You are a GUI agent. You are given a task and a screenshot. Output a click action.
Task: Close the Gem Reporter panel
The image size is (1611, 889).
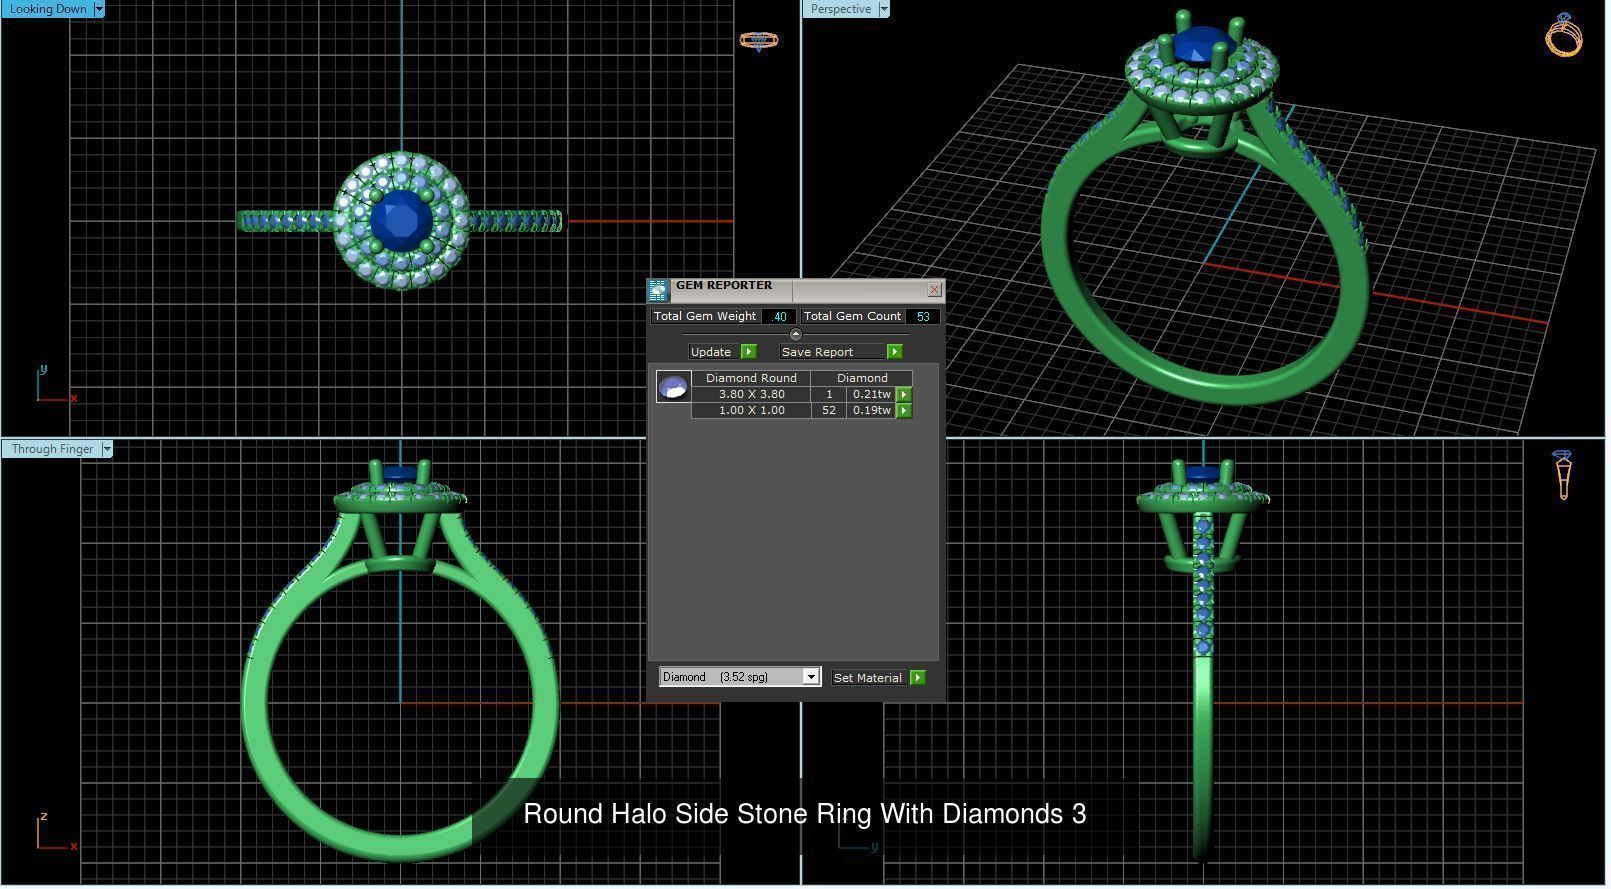tap(934, 290)
